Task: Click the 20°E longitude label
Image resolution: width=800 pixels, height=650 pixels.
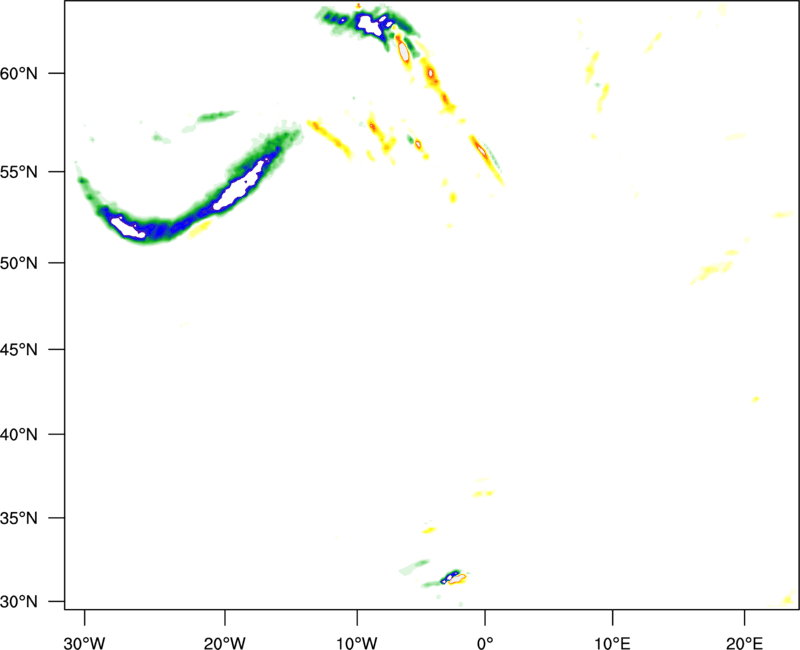Action: coord(744,643)
